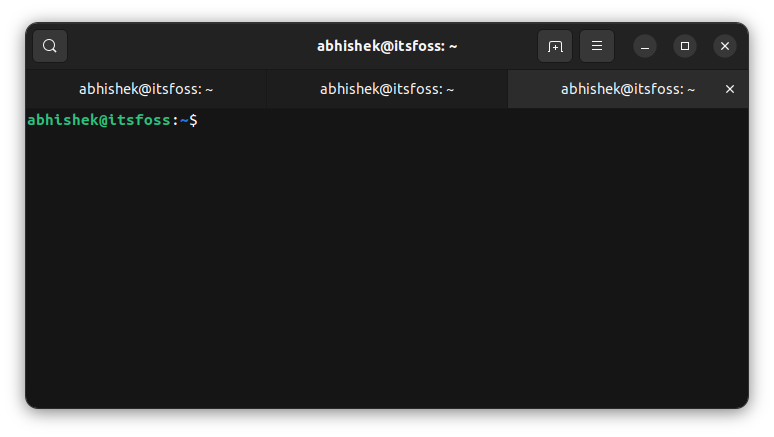Open the terminal search button
The height and width of the screenshot is (437, 774).
coord(50,46)
